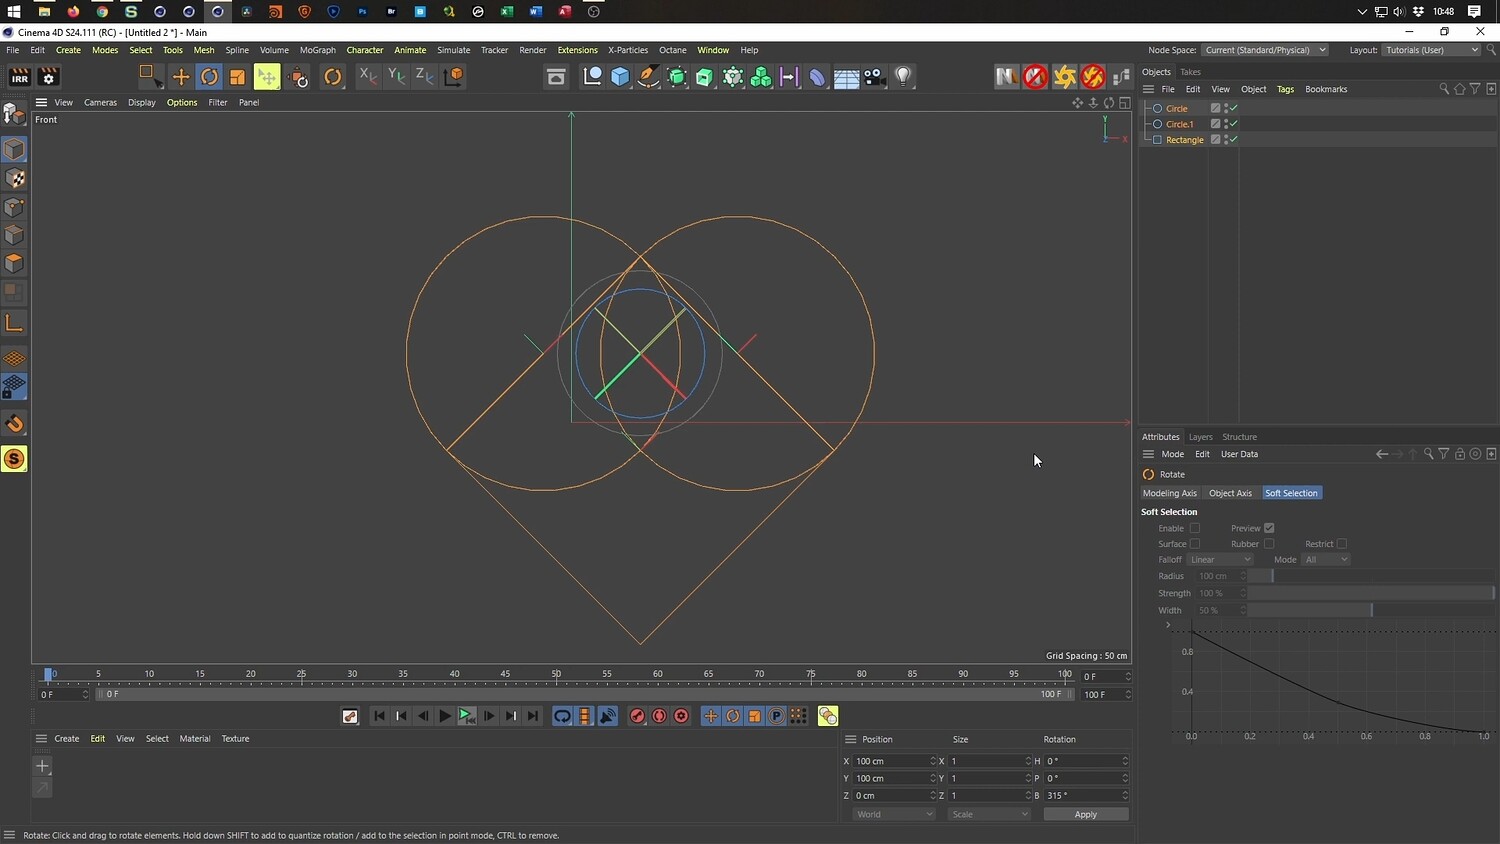Add a Camera object
Screen dimensions: 1500x844
874,77
